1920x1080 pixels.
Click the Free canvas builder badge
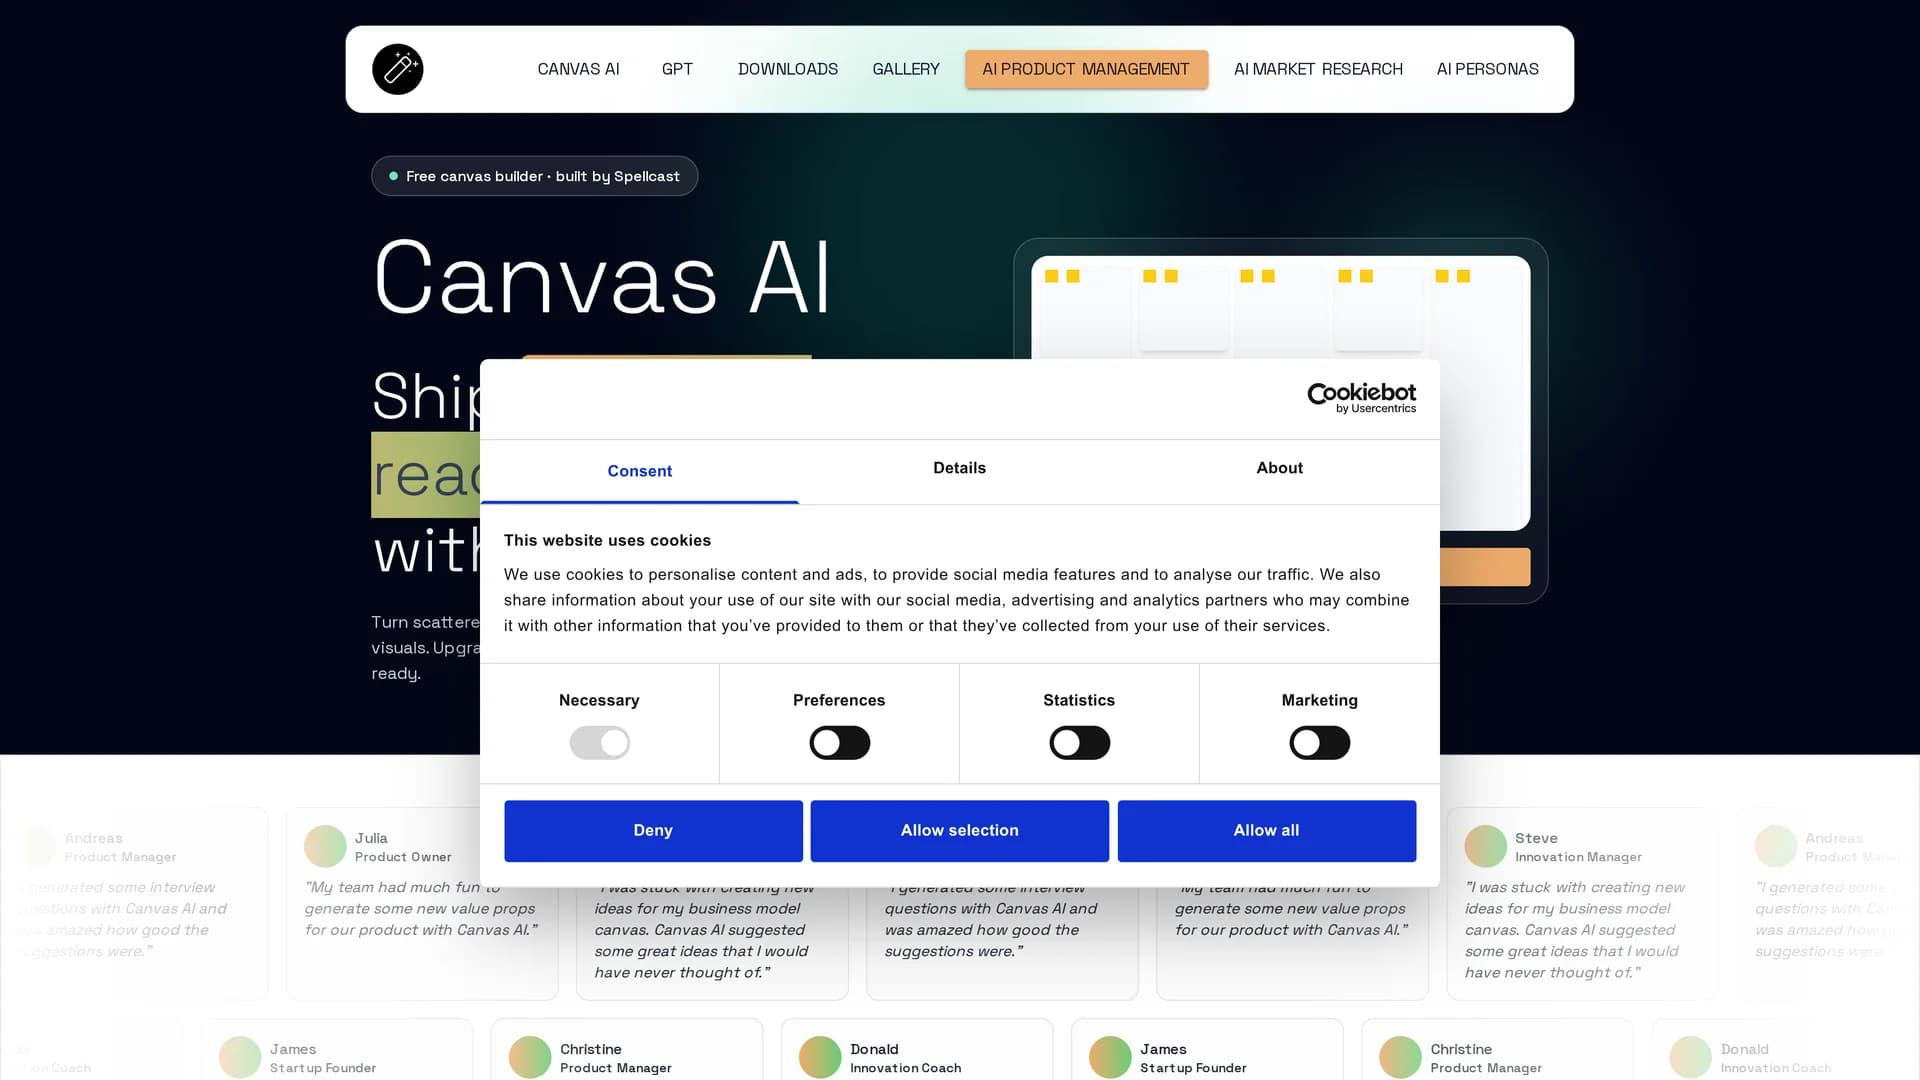534,176
